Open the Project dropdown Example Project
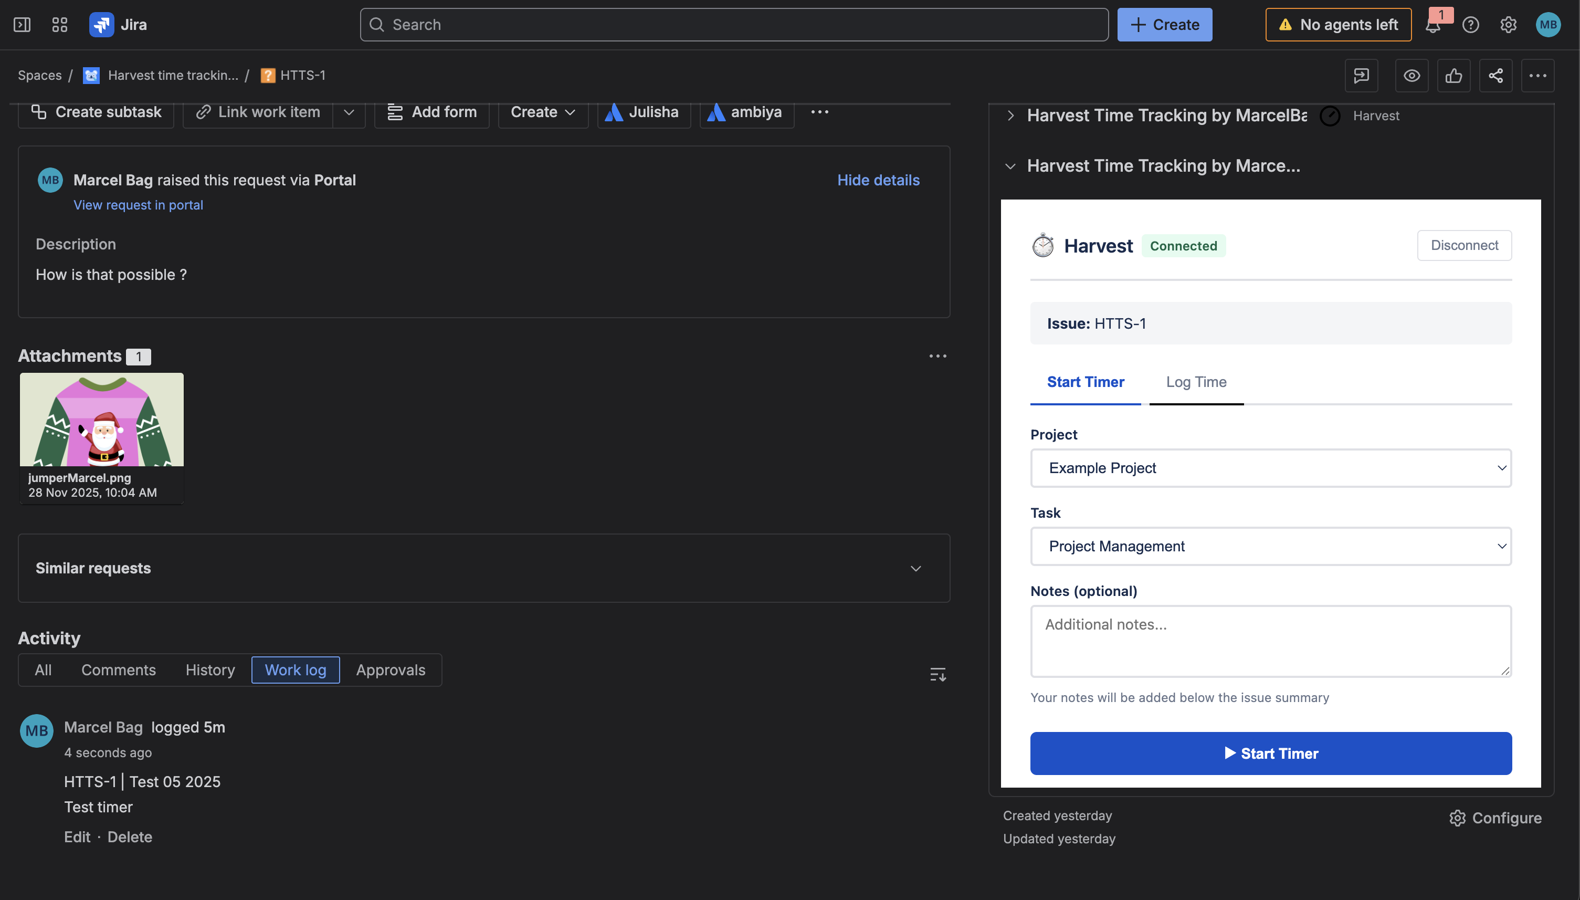Viewport: 1580px width, 900px height. tap(1271, 468)
